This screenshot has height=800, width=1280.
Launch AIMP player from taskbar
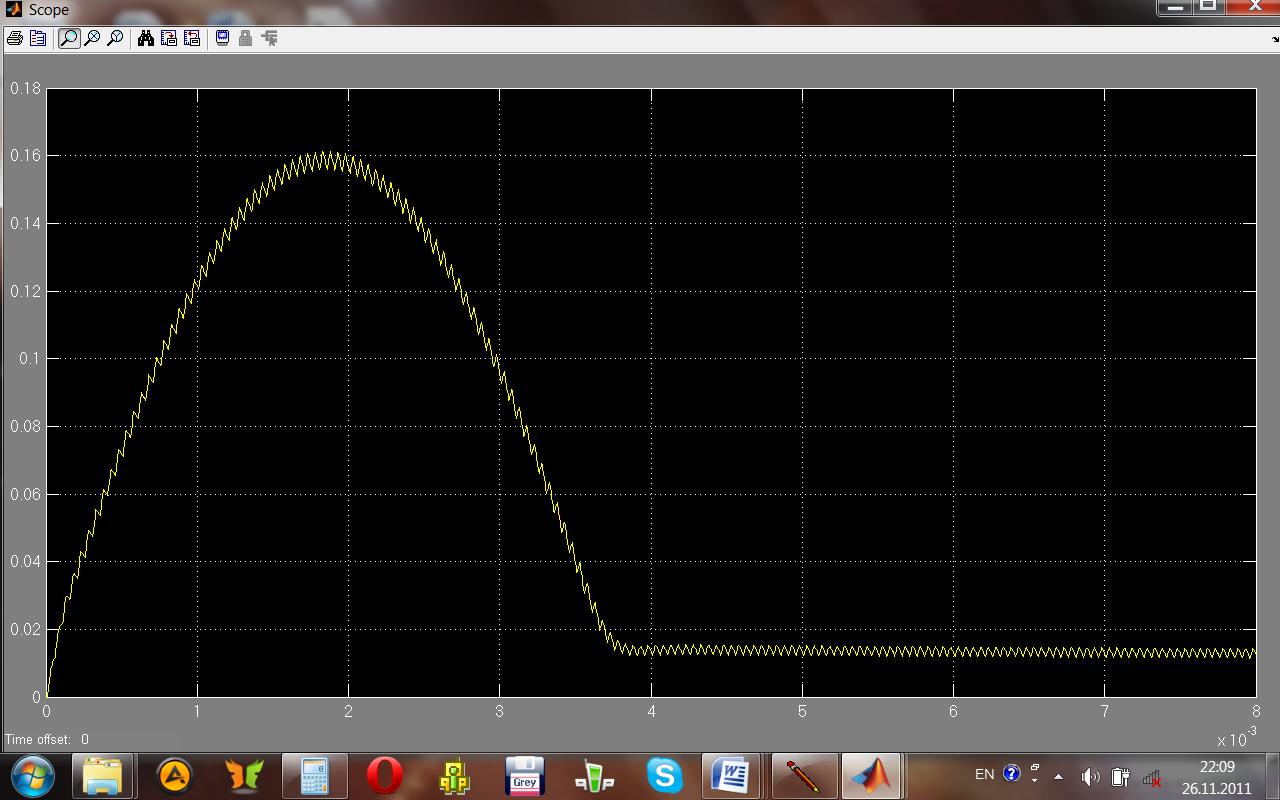[175, 776]
